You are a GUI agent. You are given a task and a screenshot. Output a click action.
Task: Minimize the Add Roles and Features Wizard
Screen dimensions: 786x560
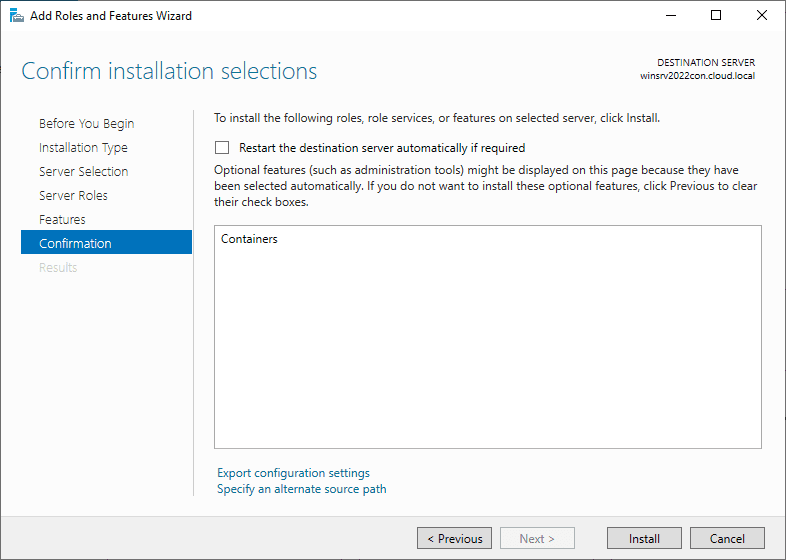670,16
